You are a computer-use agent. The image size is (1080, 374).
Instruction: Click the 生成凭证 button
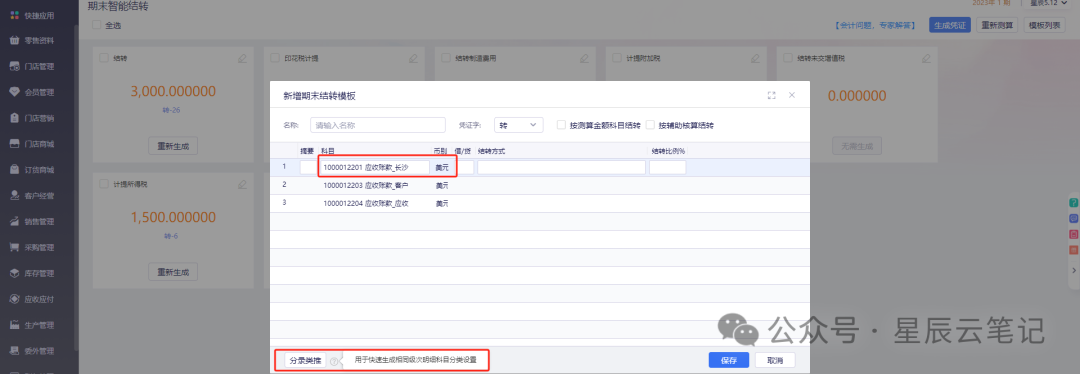click(x=950, y=25)
